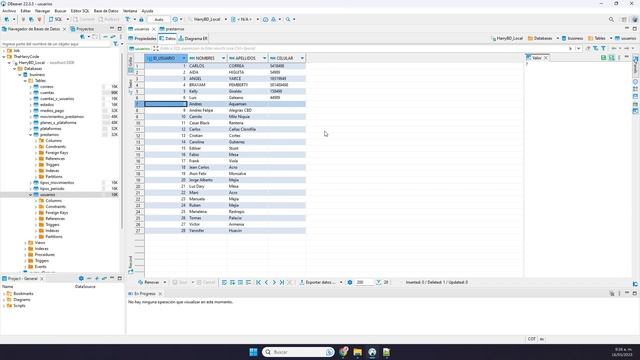640x360 pixels.
Task: Click the row count icon beside 28
Action: [378, 282]
